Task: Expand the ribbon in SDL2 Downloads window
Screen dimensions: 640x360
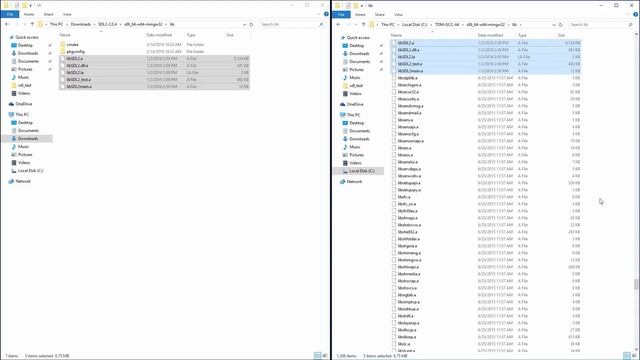Action: (x=319, y=14)
